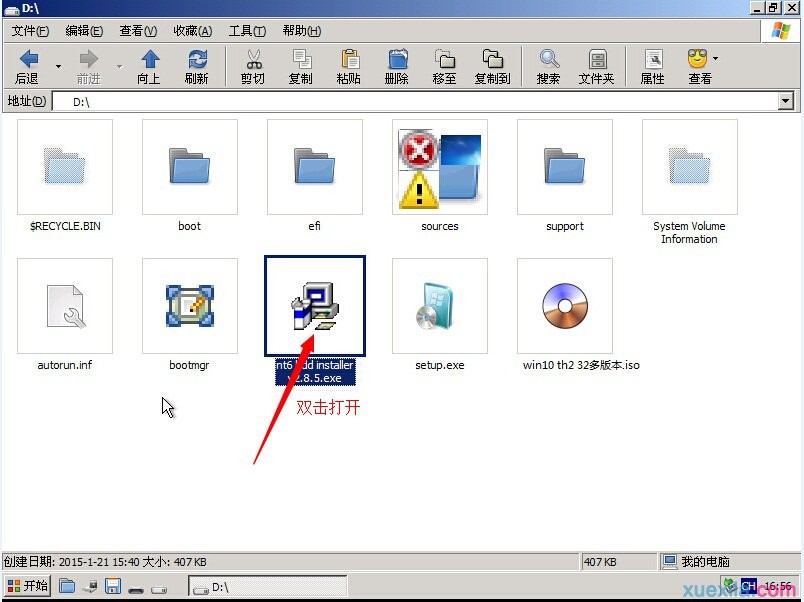Open the 收藏 (Favorites) menu
This screenshot has height=602, width=804.
coord(191,30)
